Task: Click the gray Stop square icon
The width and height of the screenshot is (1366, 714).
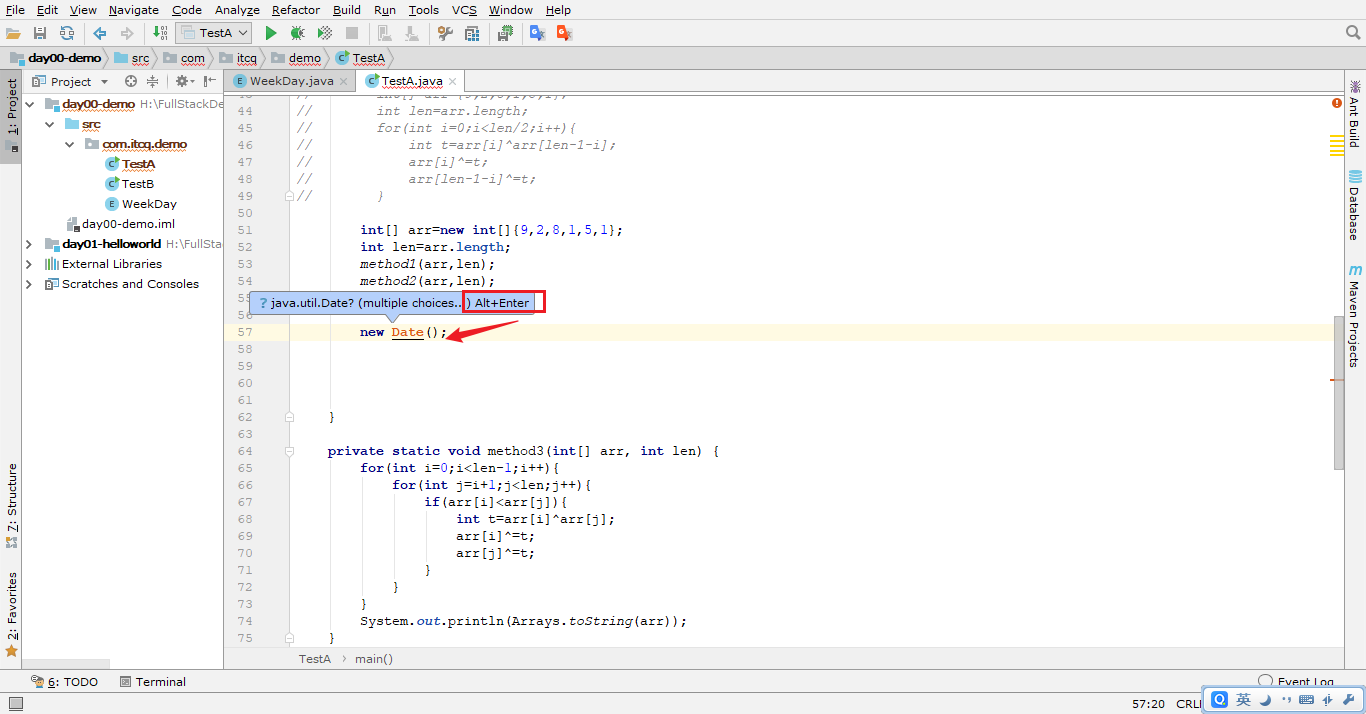Action: tap(352, 33)
